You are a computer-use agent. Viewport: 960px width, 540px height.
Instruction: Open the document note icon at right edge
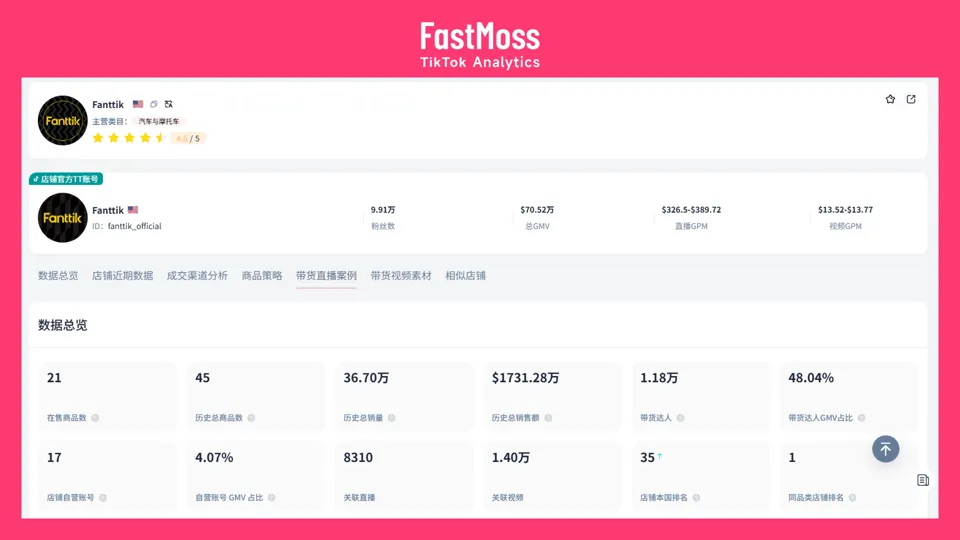tap(923, 480)
